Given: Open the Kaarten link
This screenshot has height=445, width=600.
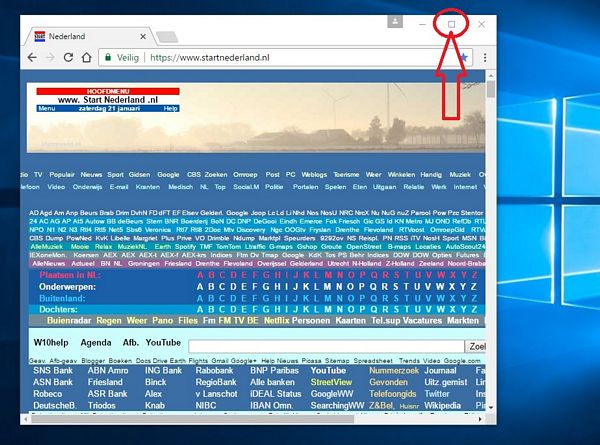Looking at the screenshot, I should [x=351, y=321].
